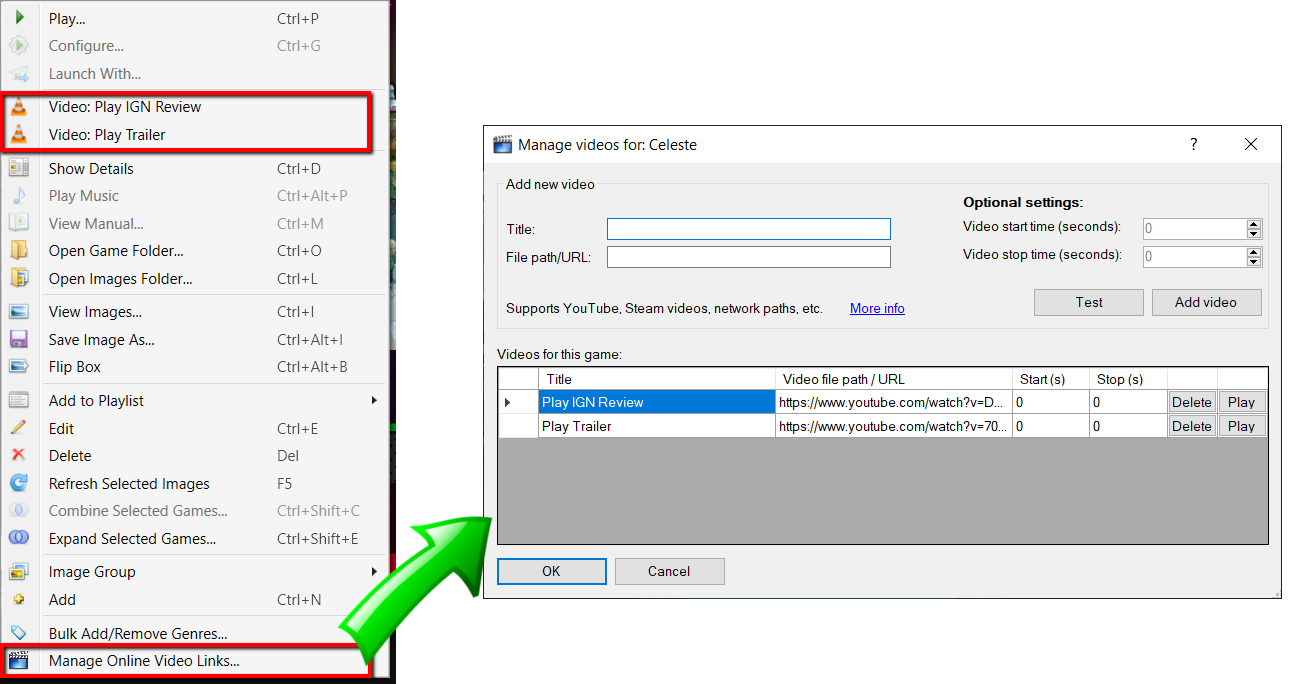Click the Expand Selected Games icon

tap(19, 538)
